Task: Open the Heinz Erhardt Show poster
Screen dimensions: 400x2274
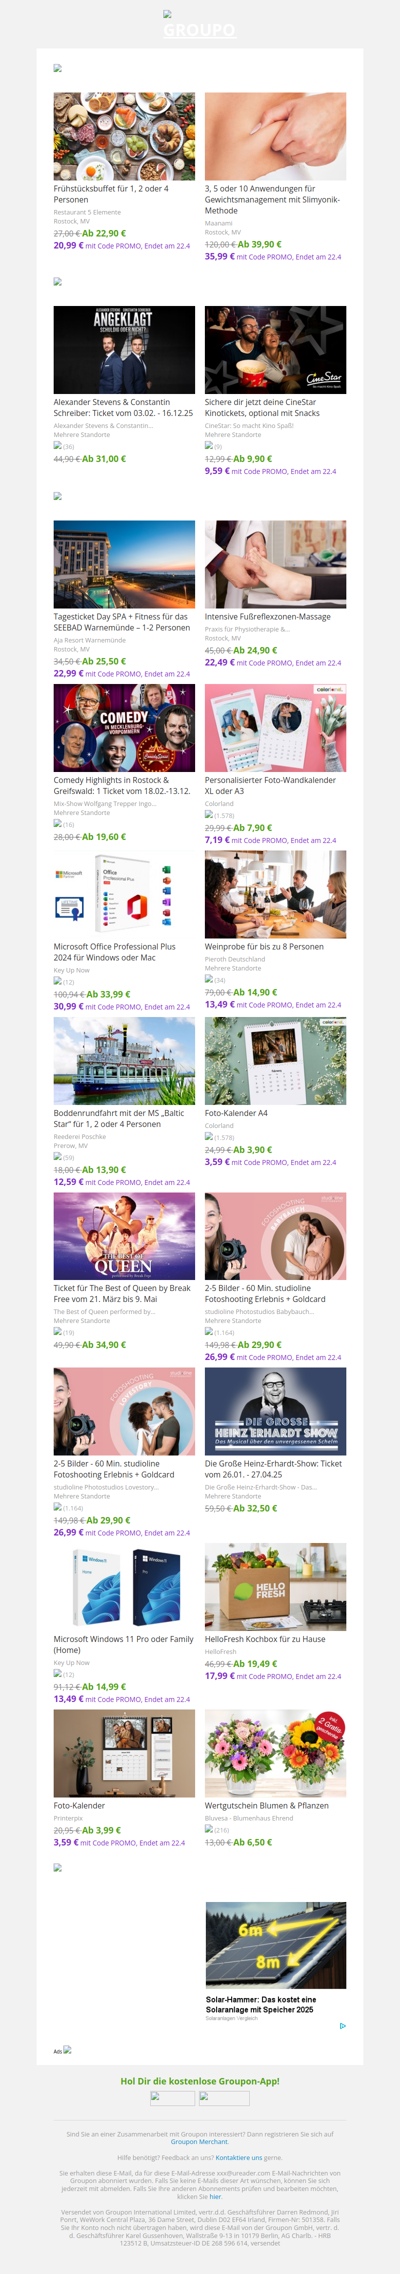Action: [x=275, y=1411]
